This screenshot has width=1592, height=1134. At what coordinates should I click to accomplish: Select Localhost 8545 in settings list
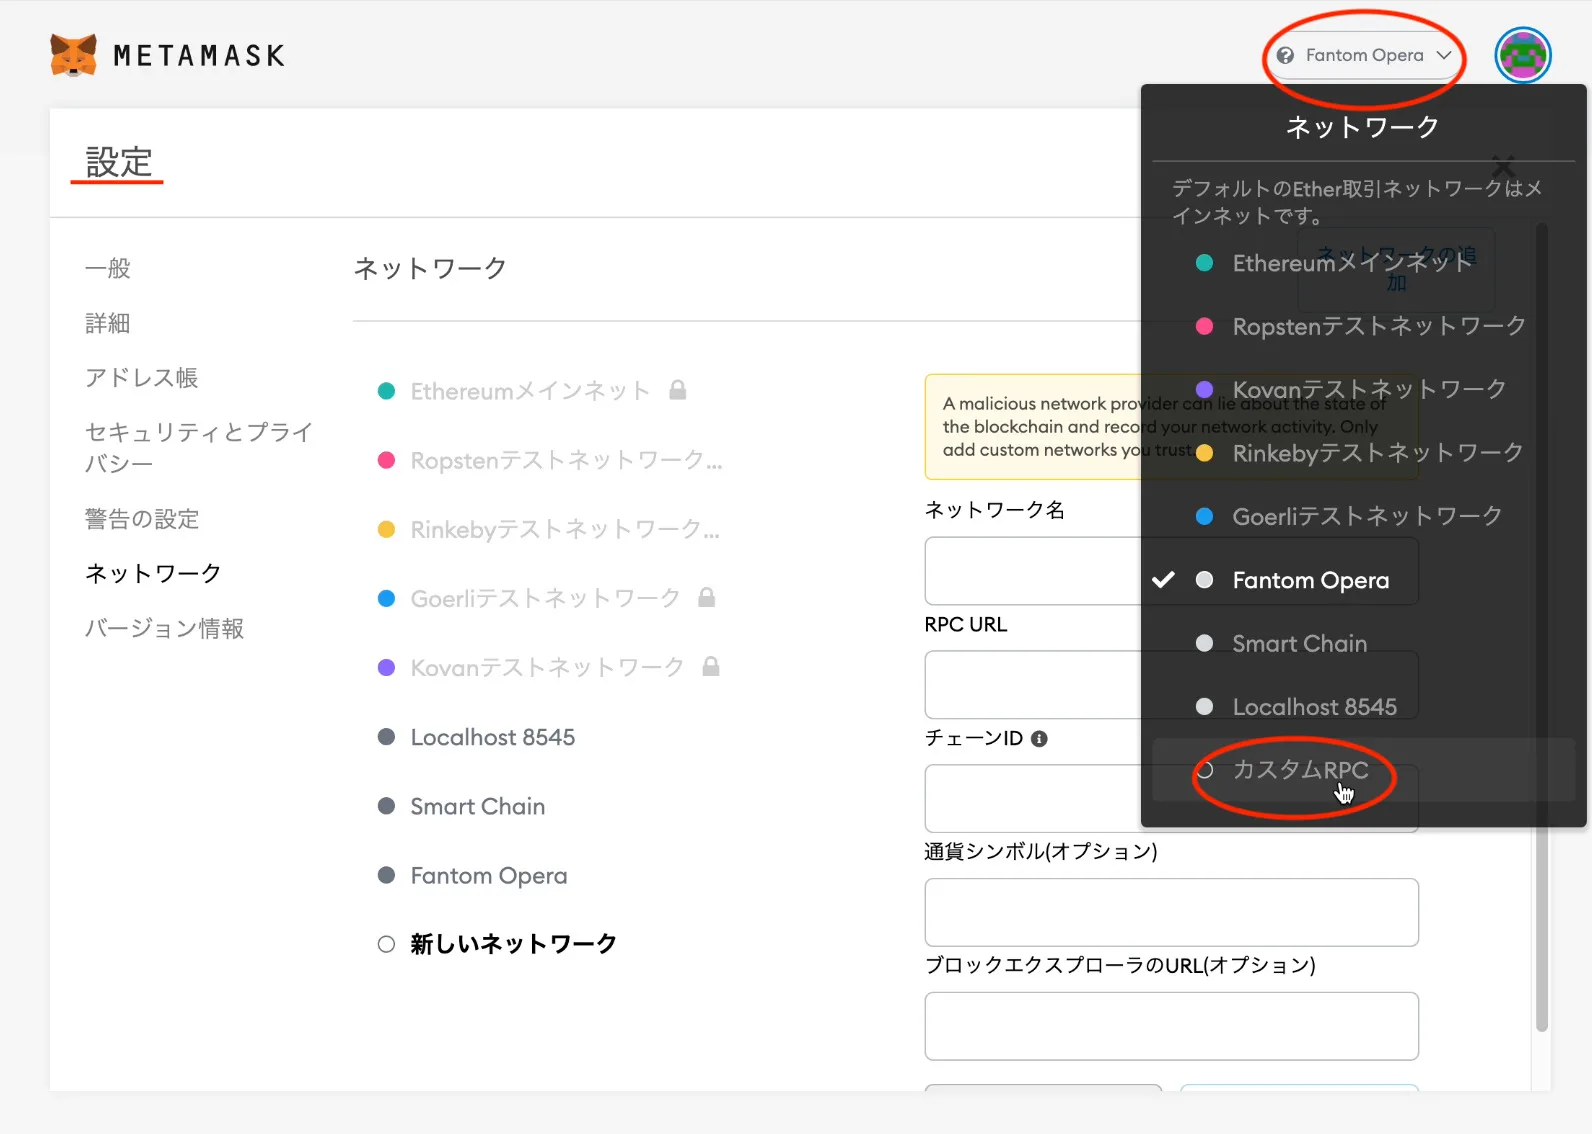click(x=476, y=737)
